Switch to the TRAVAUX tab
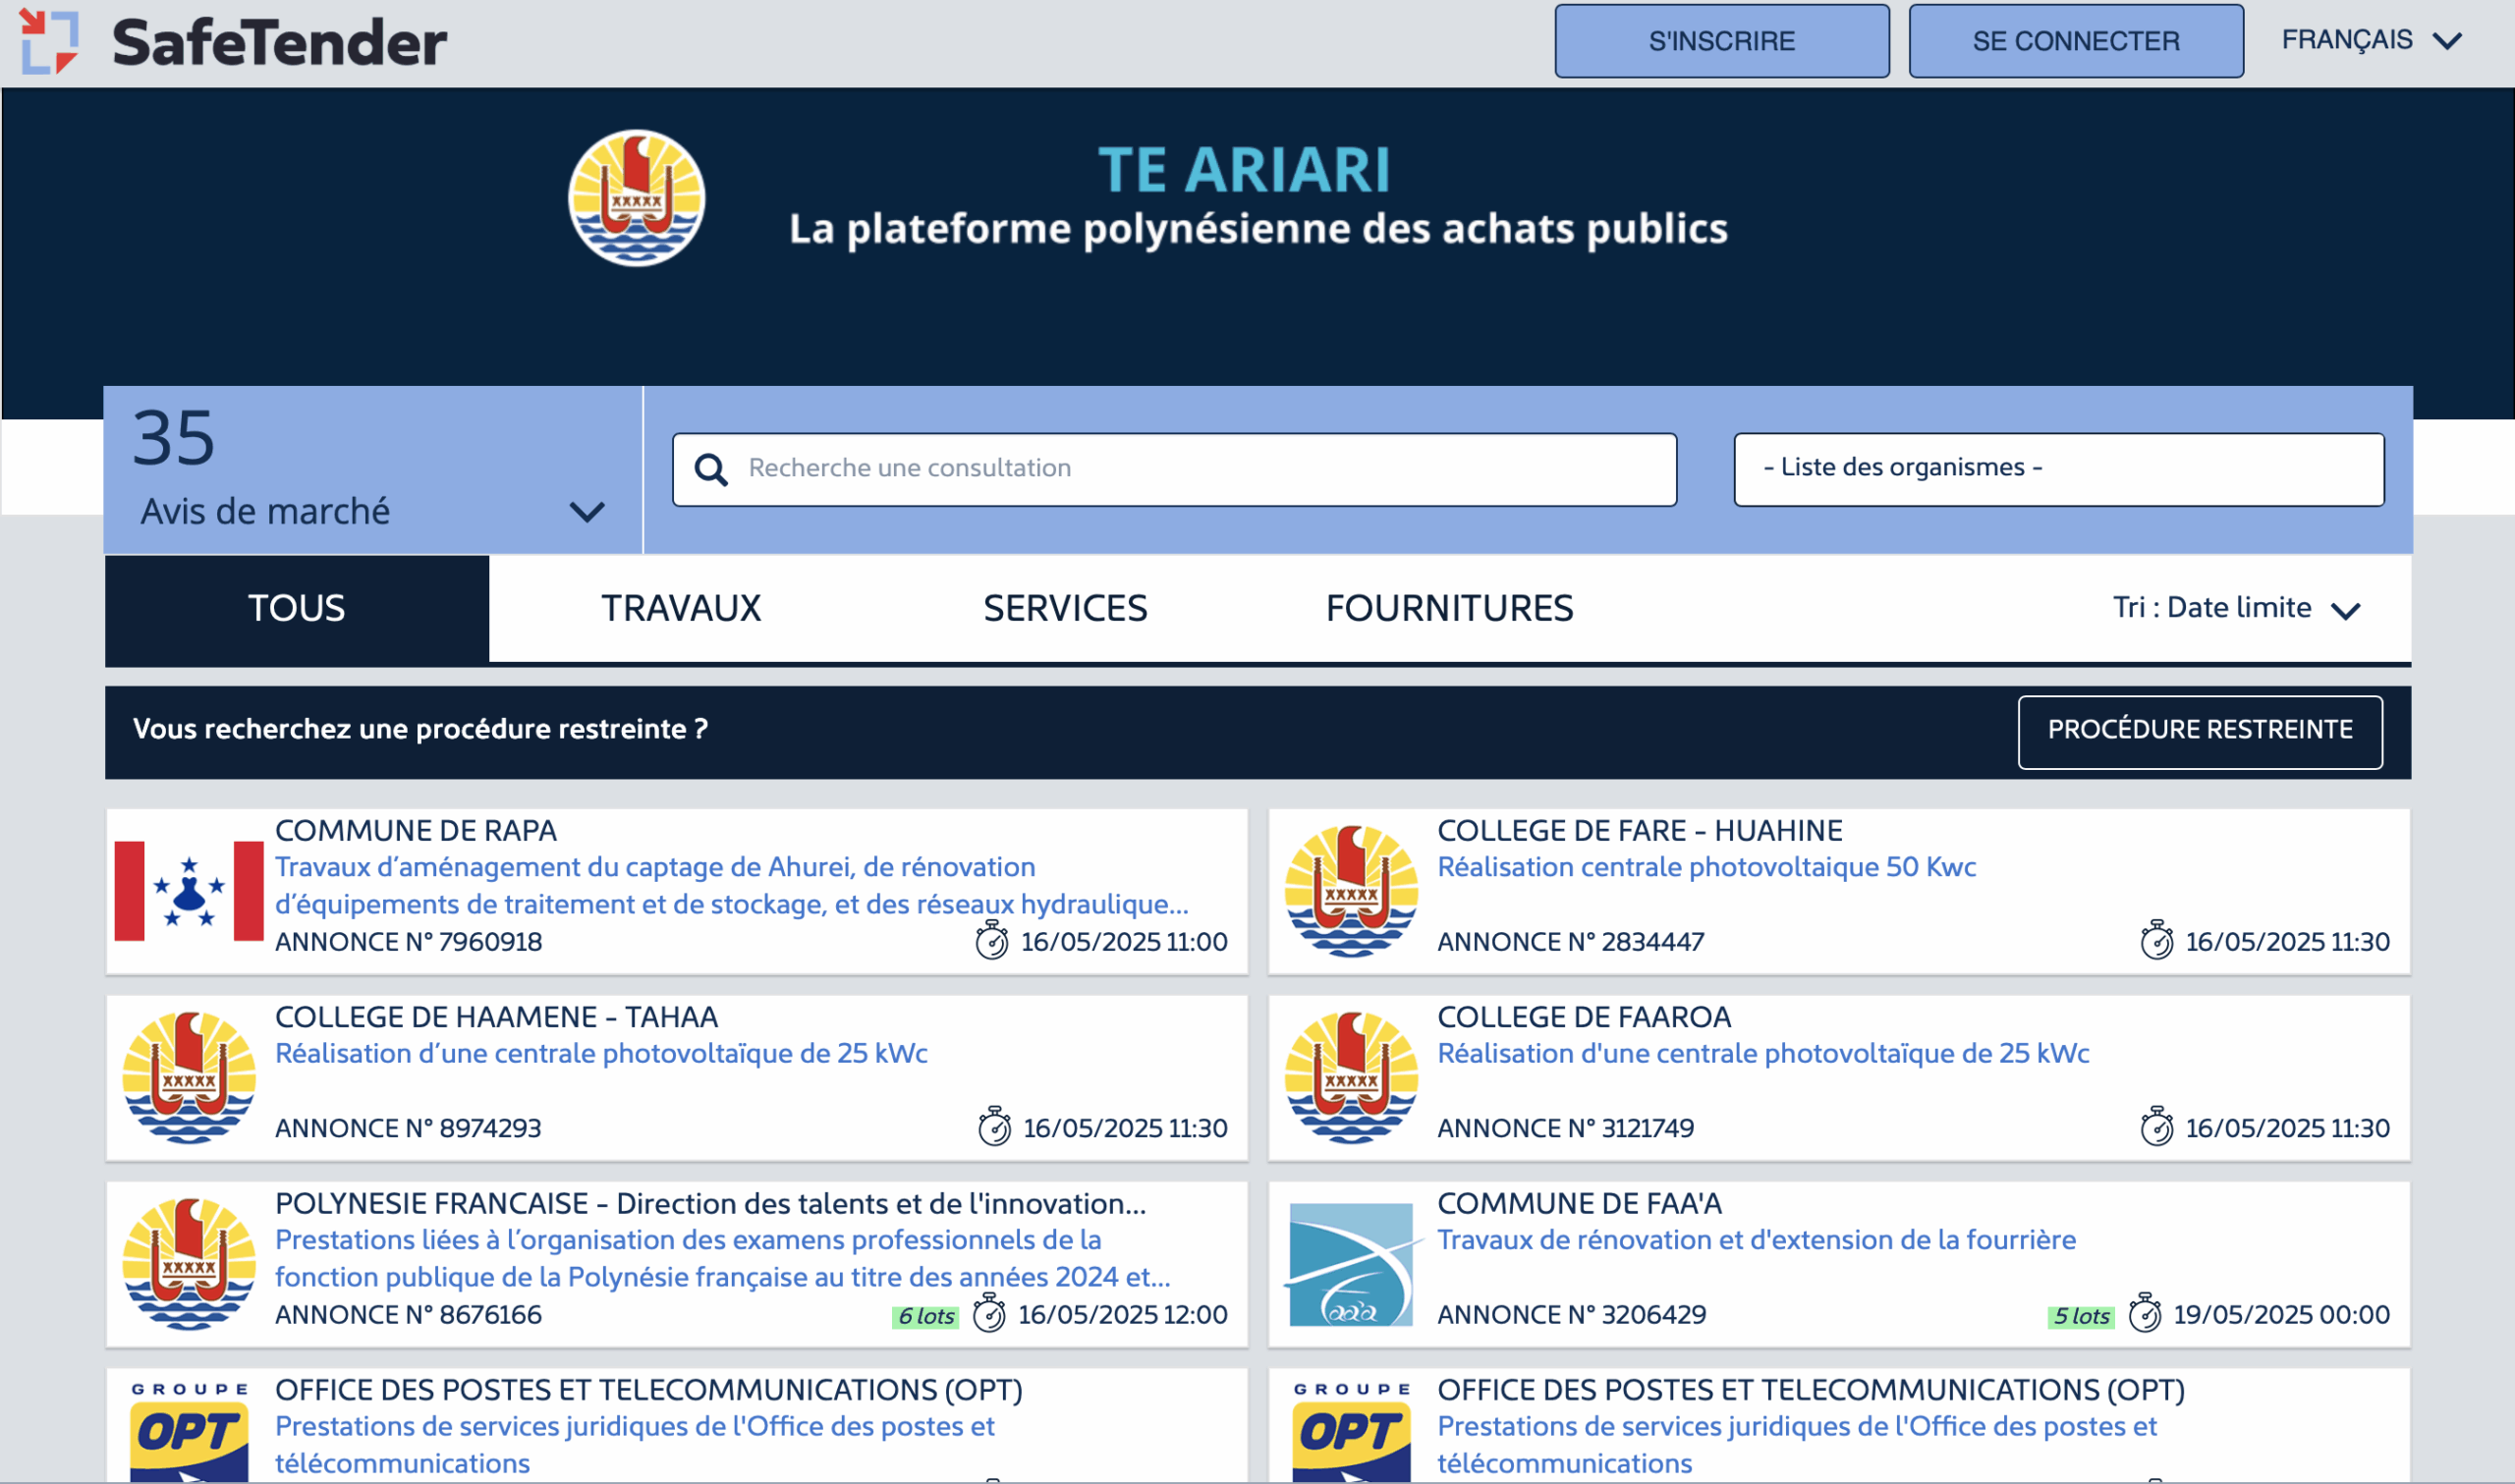The image size is (2515, 1484). tap(681, 608)
